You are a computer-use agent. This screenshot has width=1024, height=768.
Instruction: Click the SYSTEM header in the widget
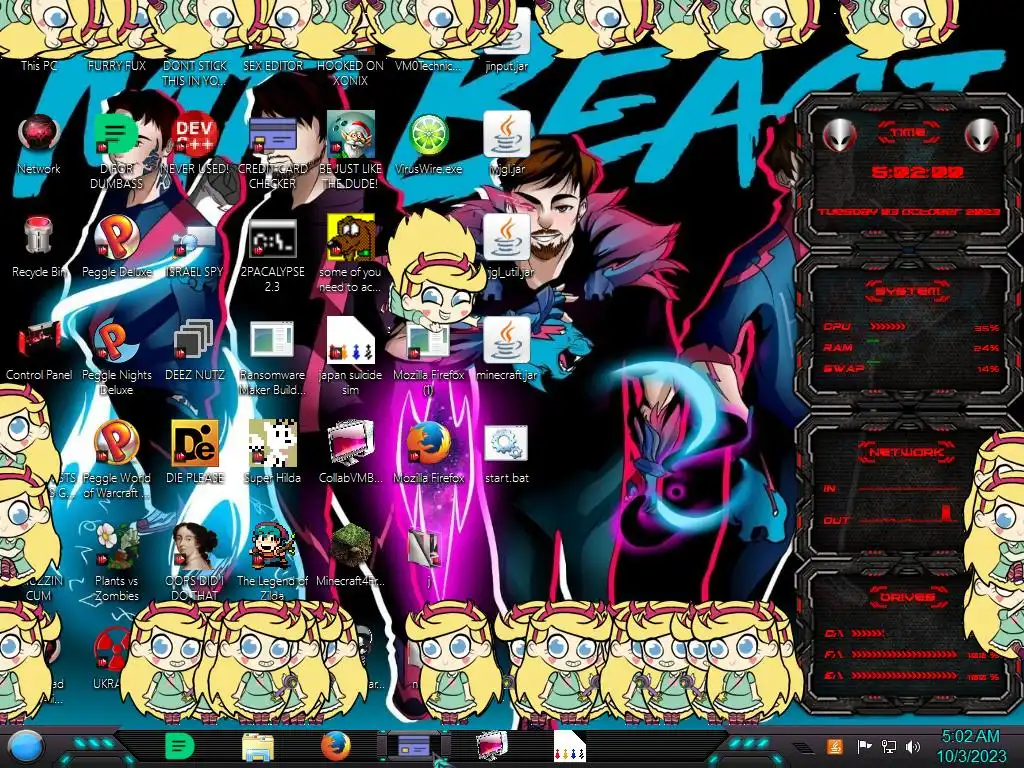(908, 291)
